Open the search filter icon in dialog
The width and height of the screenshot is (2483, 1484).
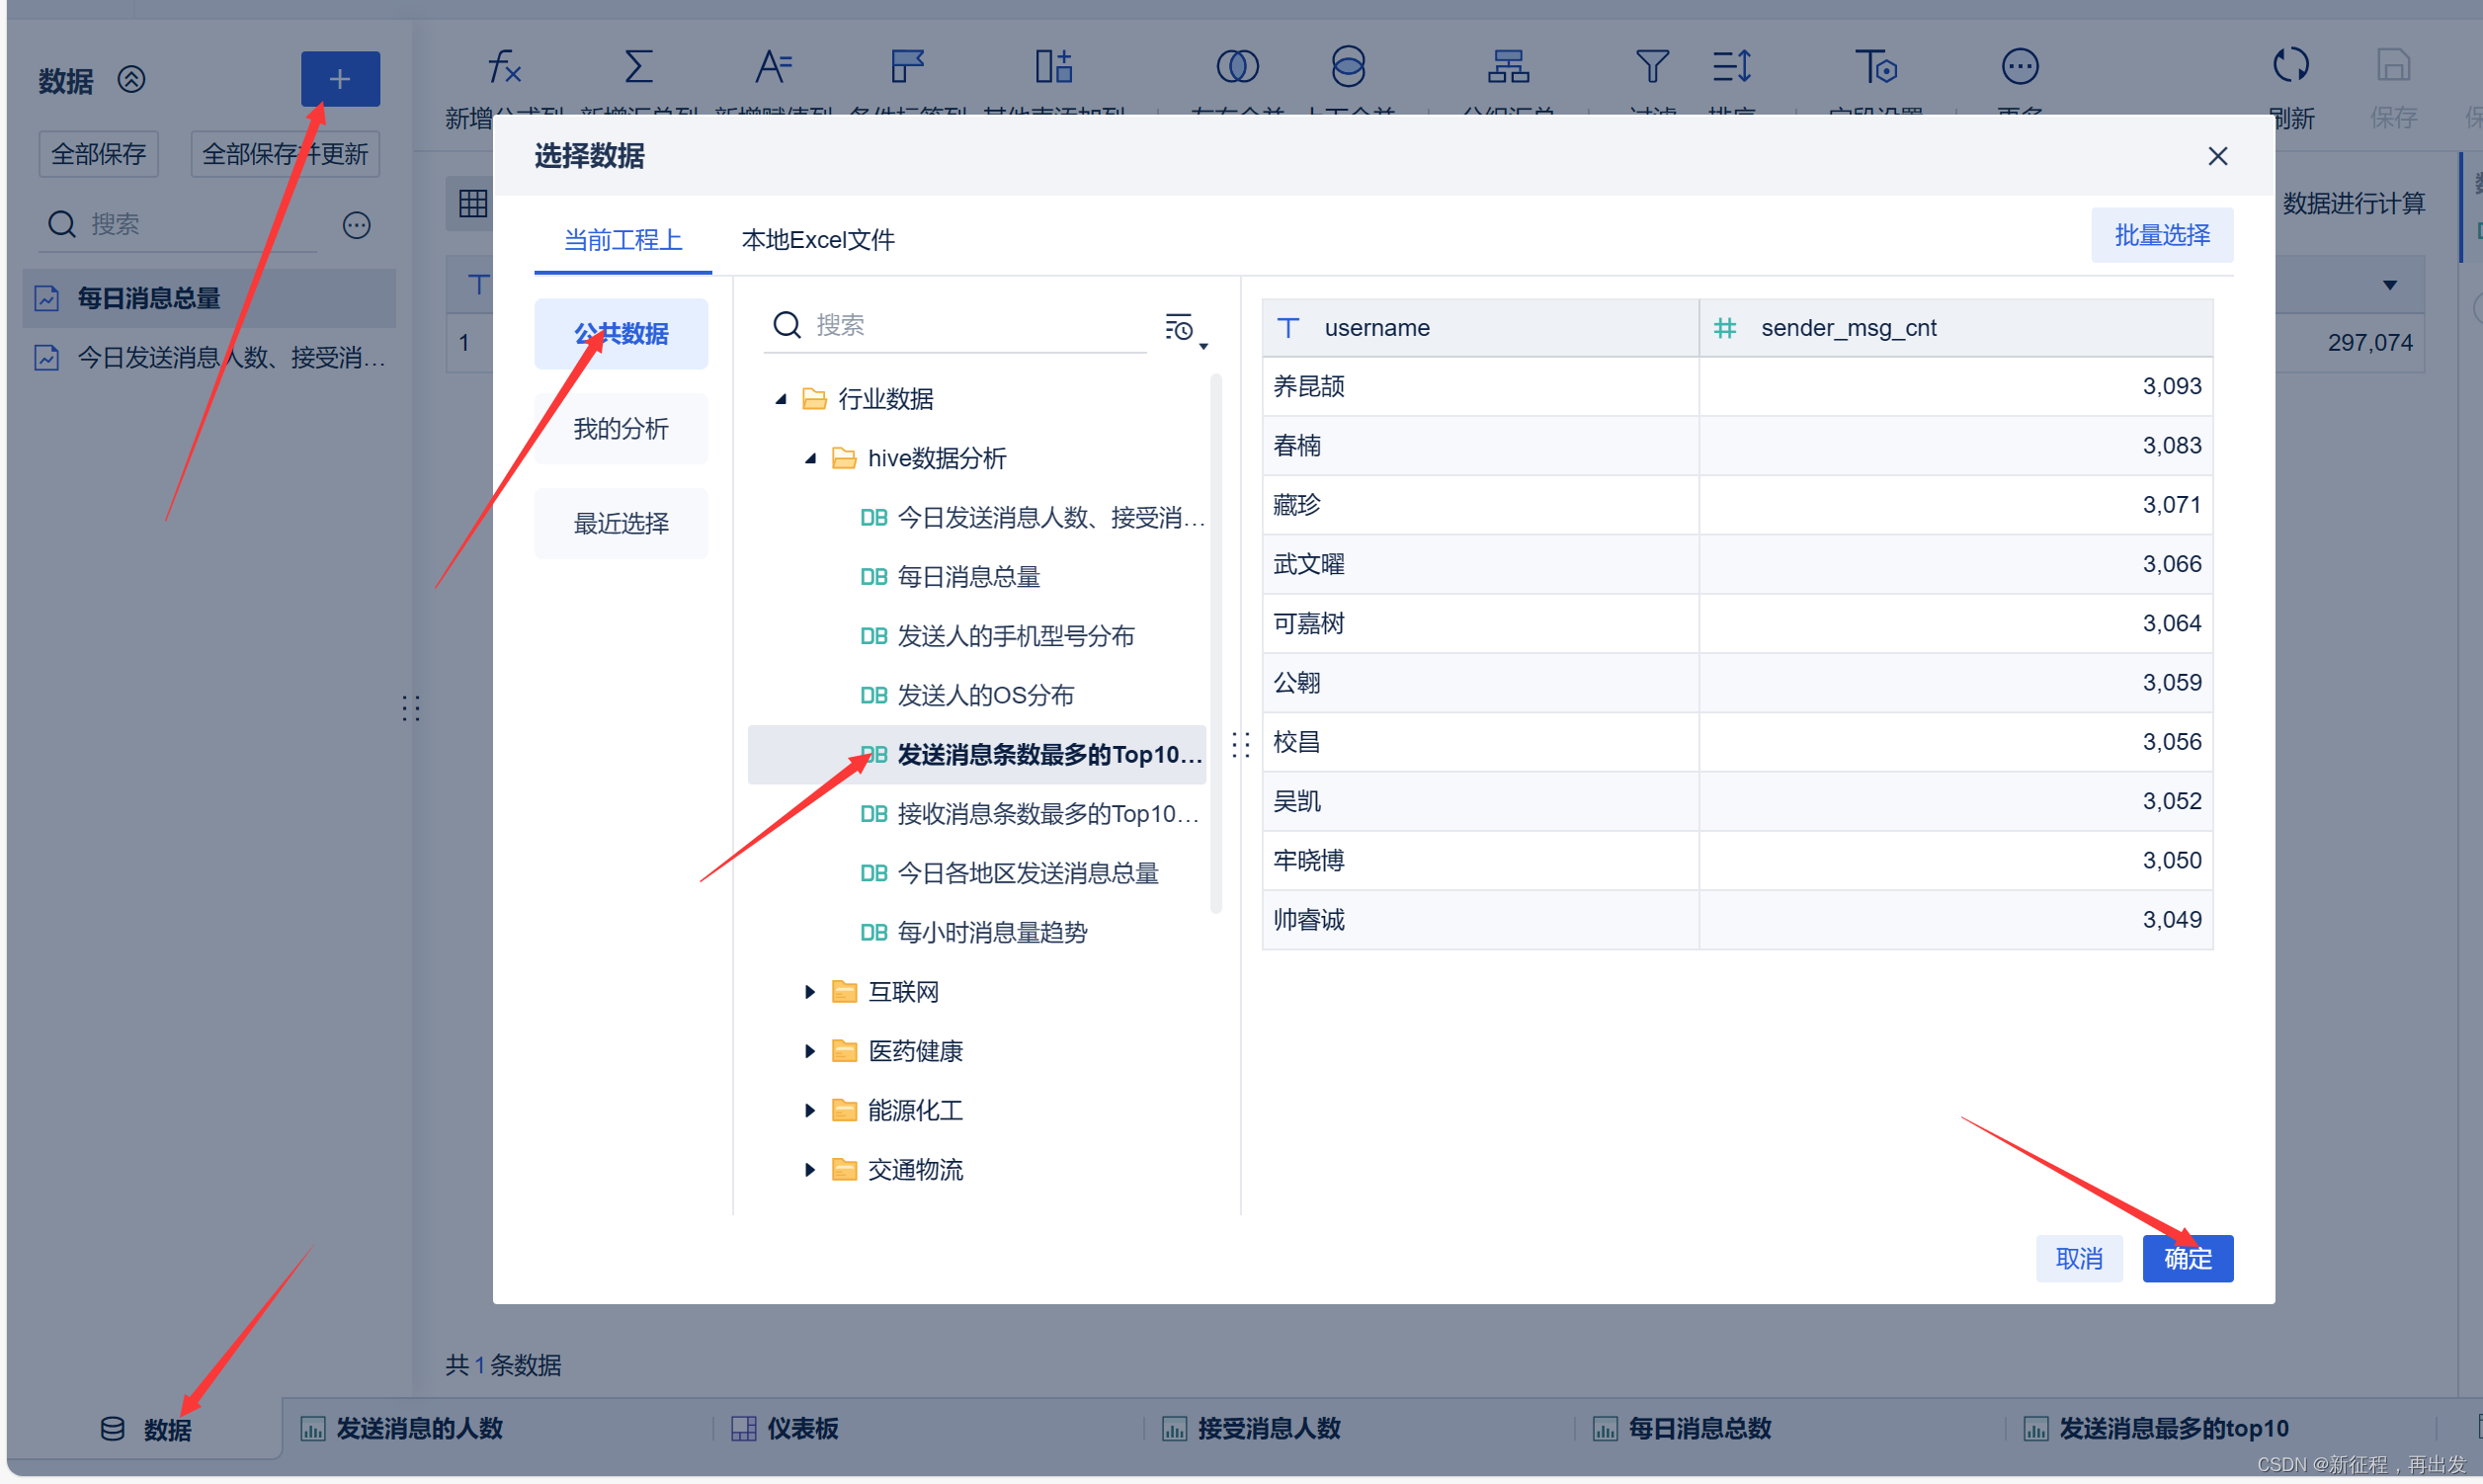1185,327
